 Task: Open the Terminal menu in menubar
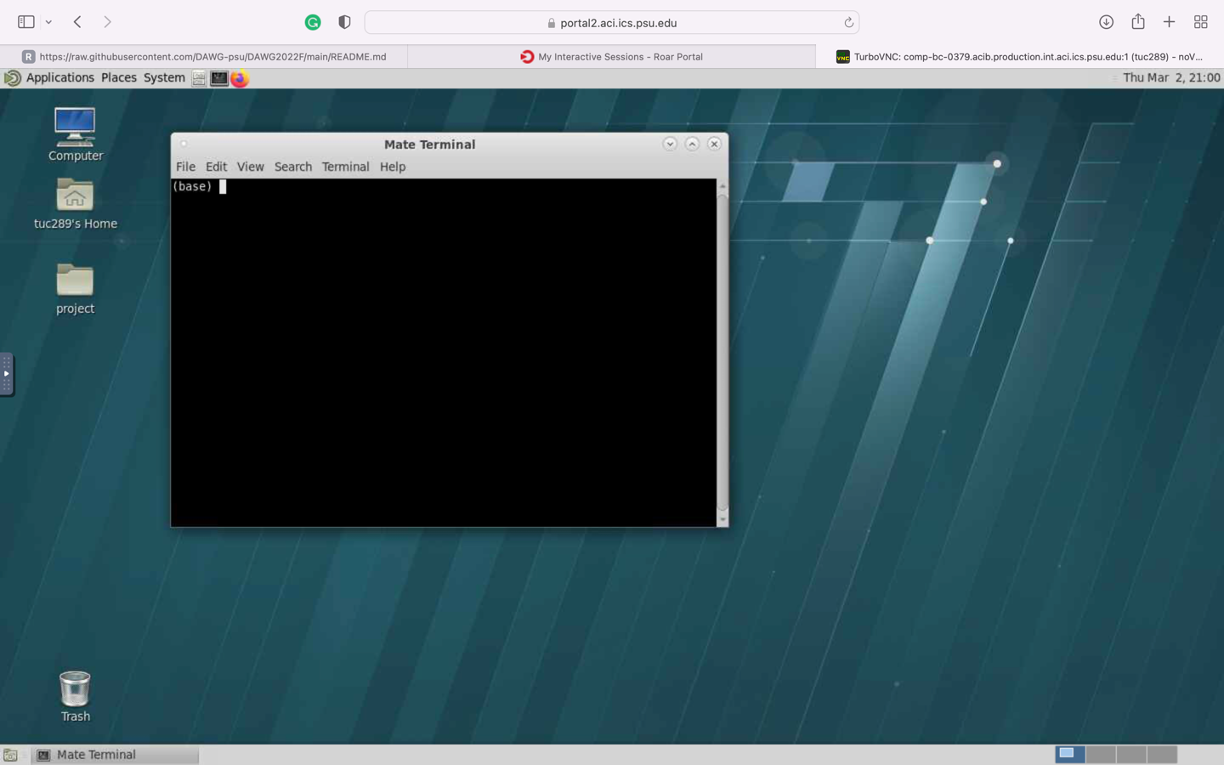tap(345, 167)
